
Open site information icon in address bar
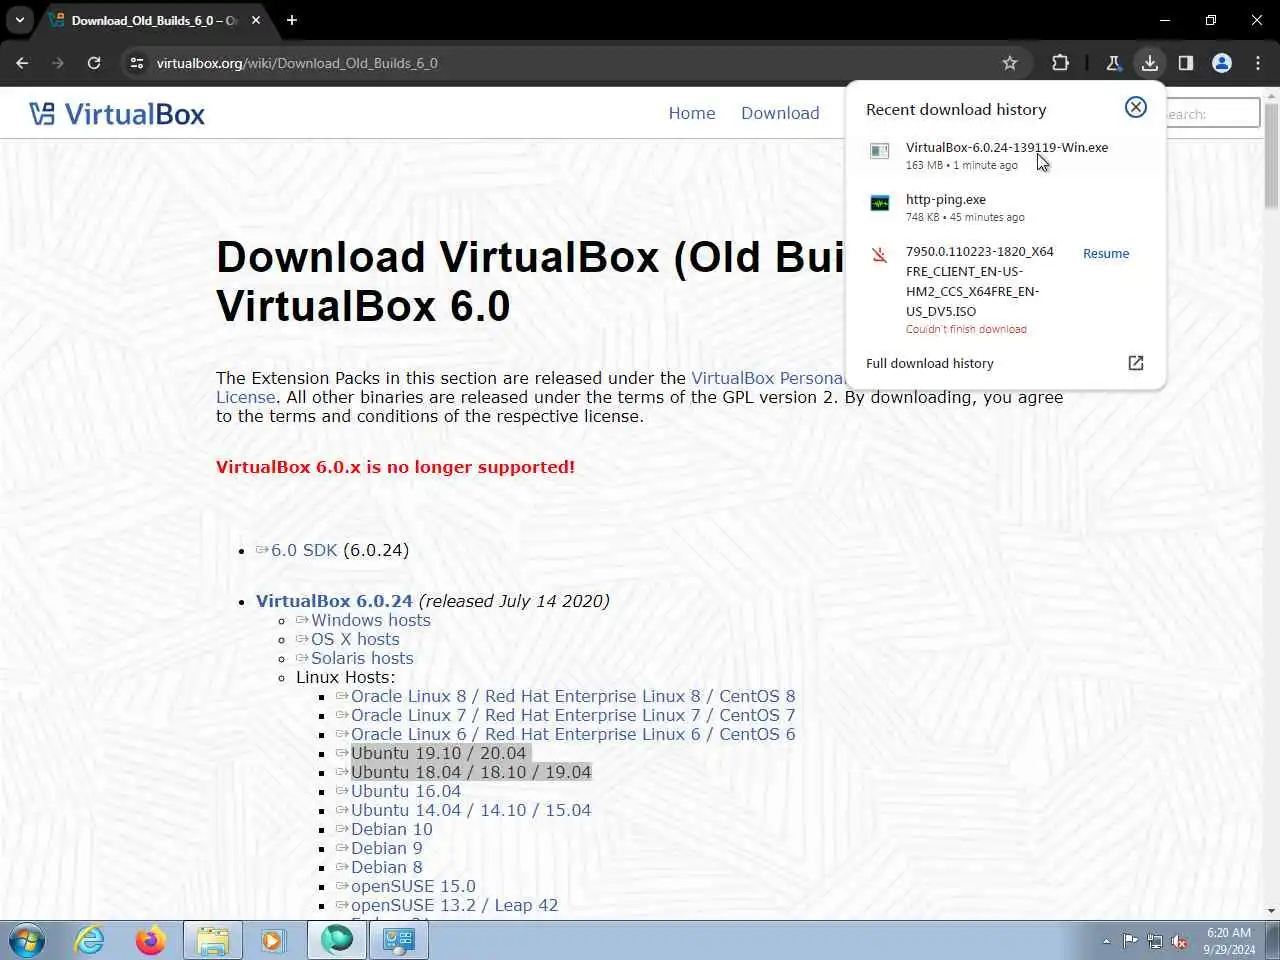click(x=137, y=63)
